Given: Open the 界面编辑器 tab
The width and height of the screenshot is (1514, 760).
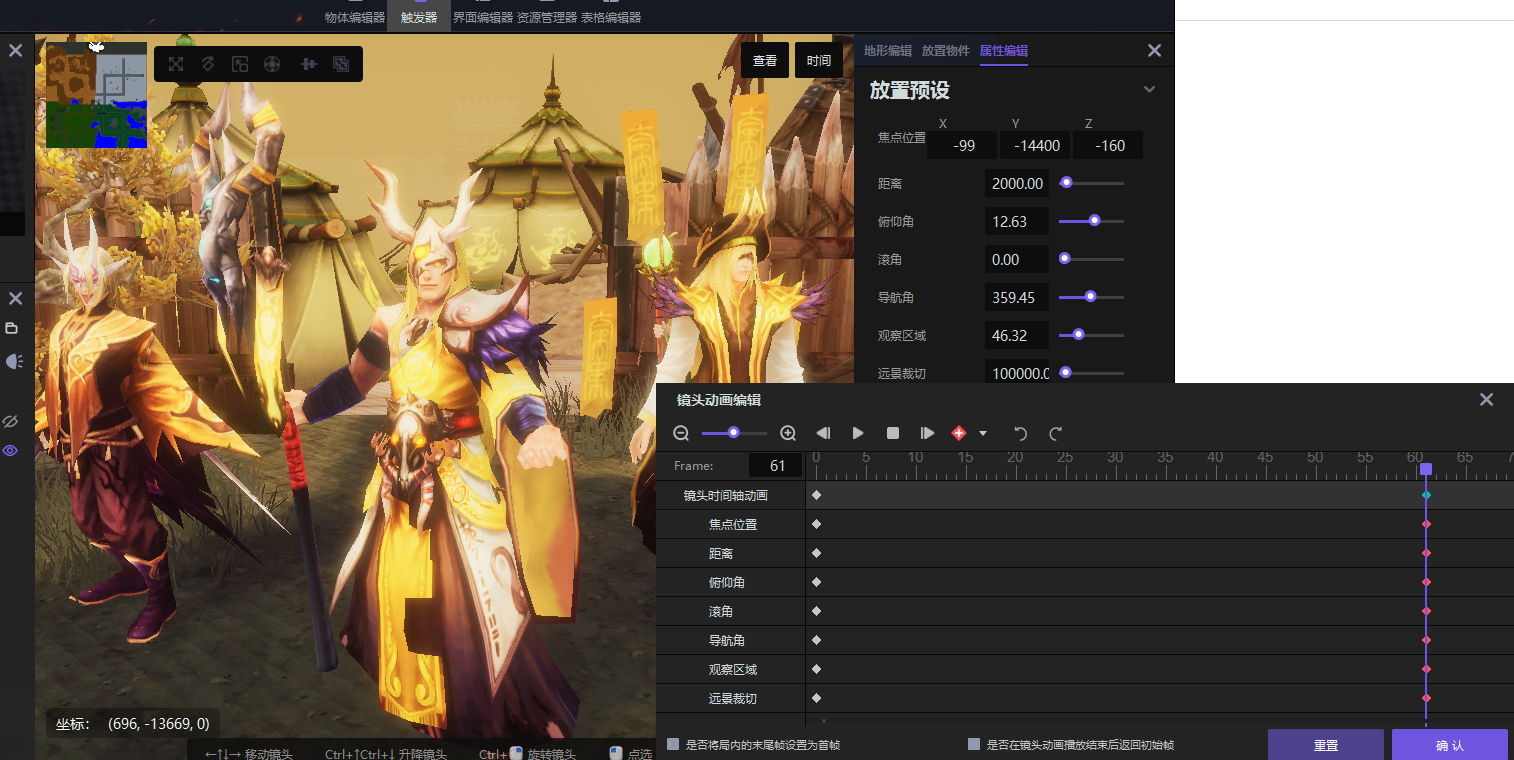Looking at the screenshot, I should coord(483,17).
